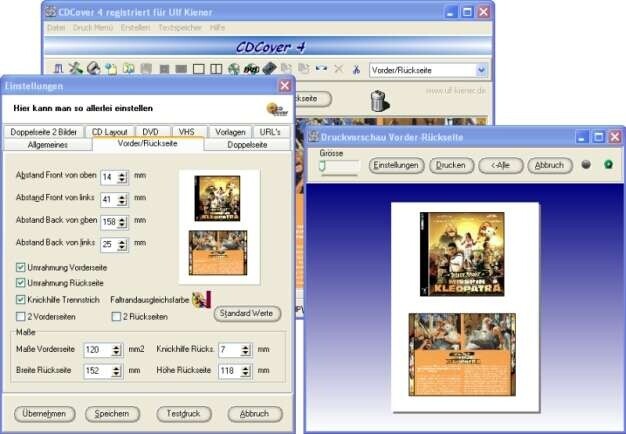The image size is (626, 434).
Task: Switch to the Doppelseite tab
Action: [247, 145]
